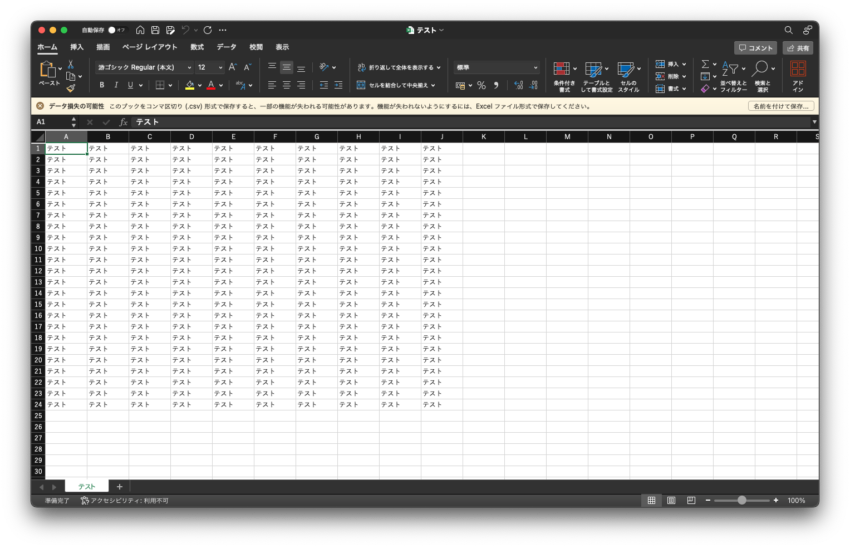Screen dimensions: 850x548
Task: Open the 標準 number format dropdown
Action: (497, 67)
